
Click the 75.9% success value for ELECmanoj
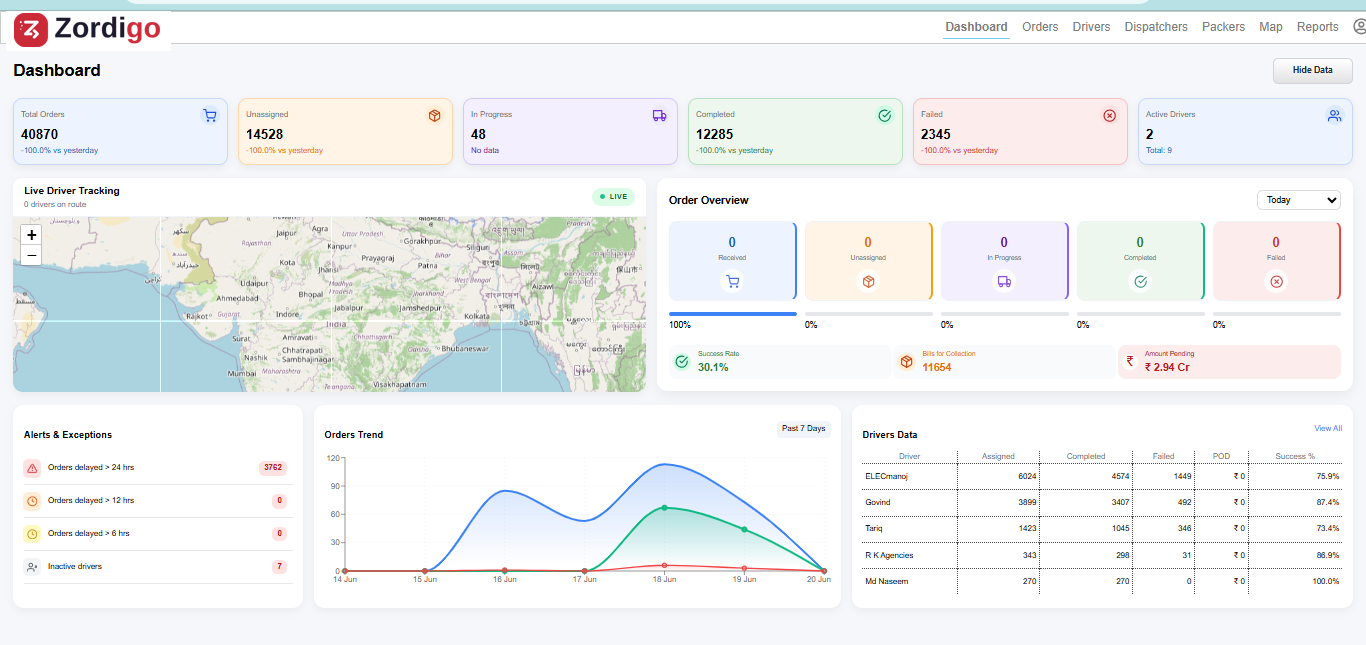pyautogui.click(x=1327, y=477)
